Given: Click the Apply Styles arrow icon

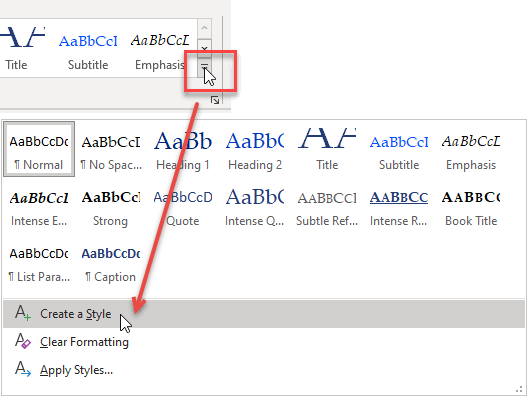Looking at the screenshot, I should 23,369.
